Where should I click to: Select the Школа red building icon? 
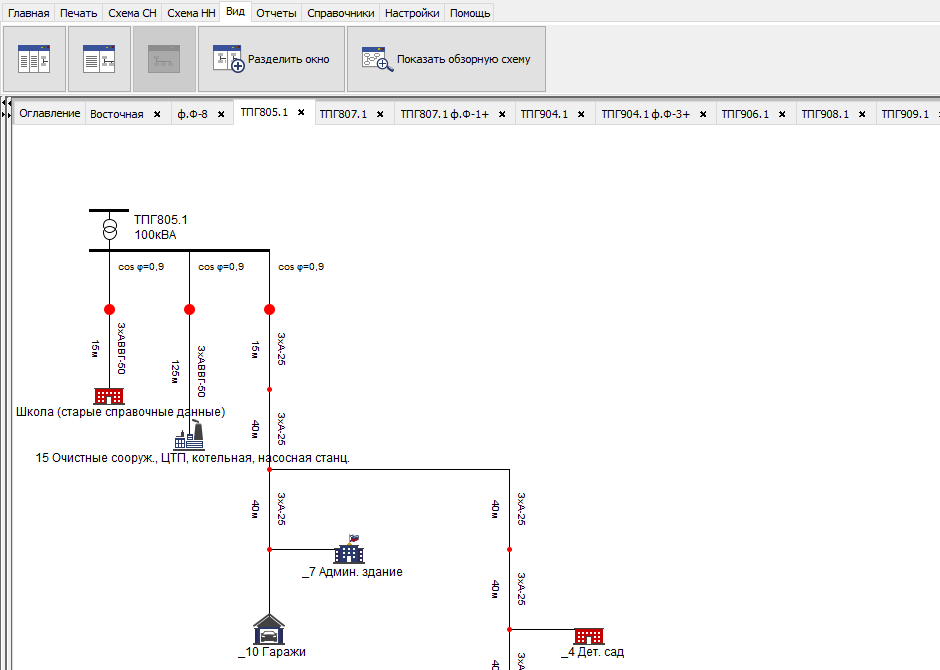pos(109,396)
